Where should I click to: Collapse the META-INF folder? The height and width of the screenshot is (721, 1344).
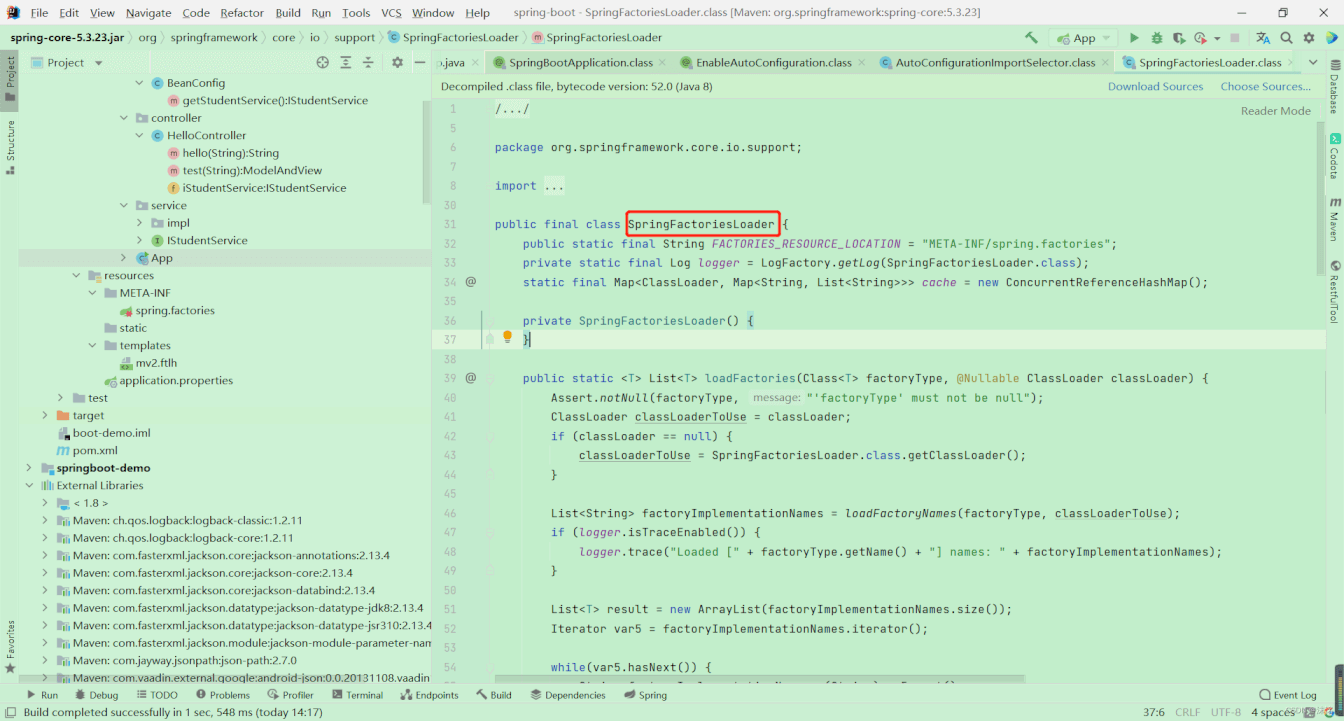[x=92, y=293]
